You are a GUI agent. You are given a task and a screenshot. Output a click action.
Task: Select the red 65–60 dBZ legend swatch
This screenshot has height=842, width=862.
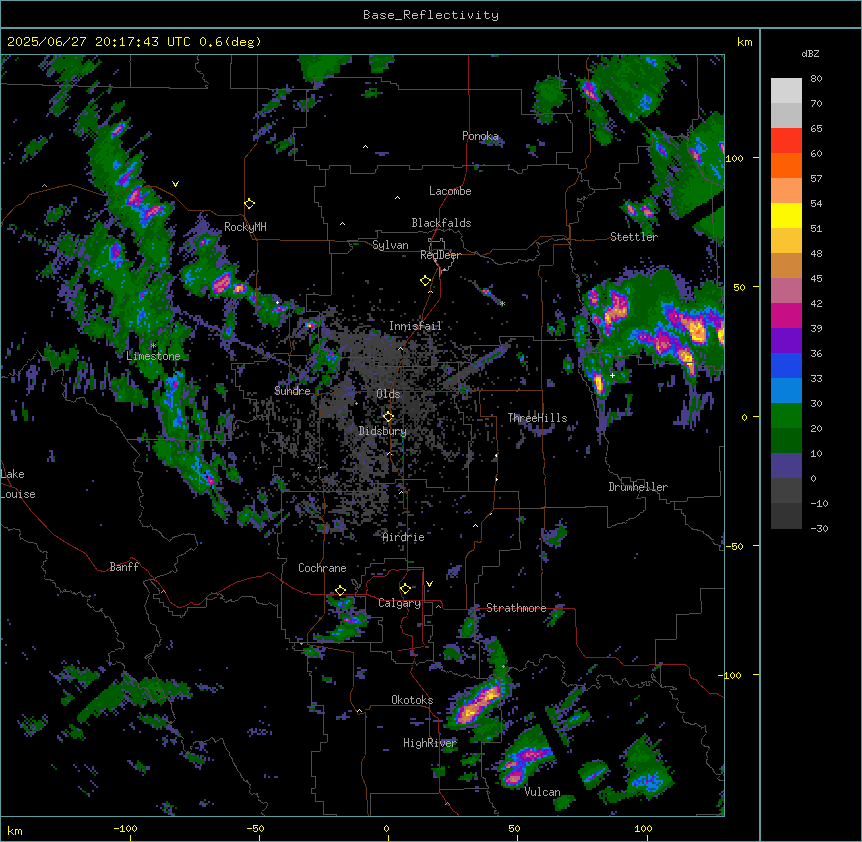pyautogui.click(x=786, y=140)
